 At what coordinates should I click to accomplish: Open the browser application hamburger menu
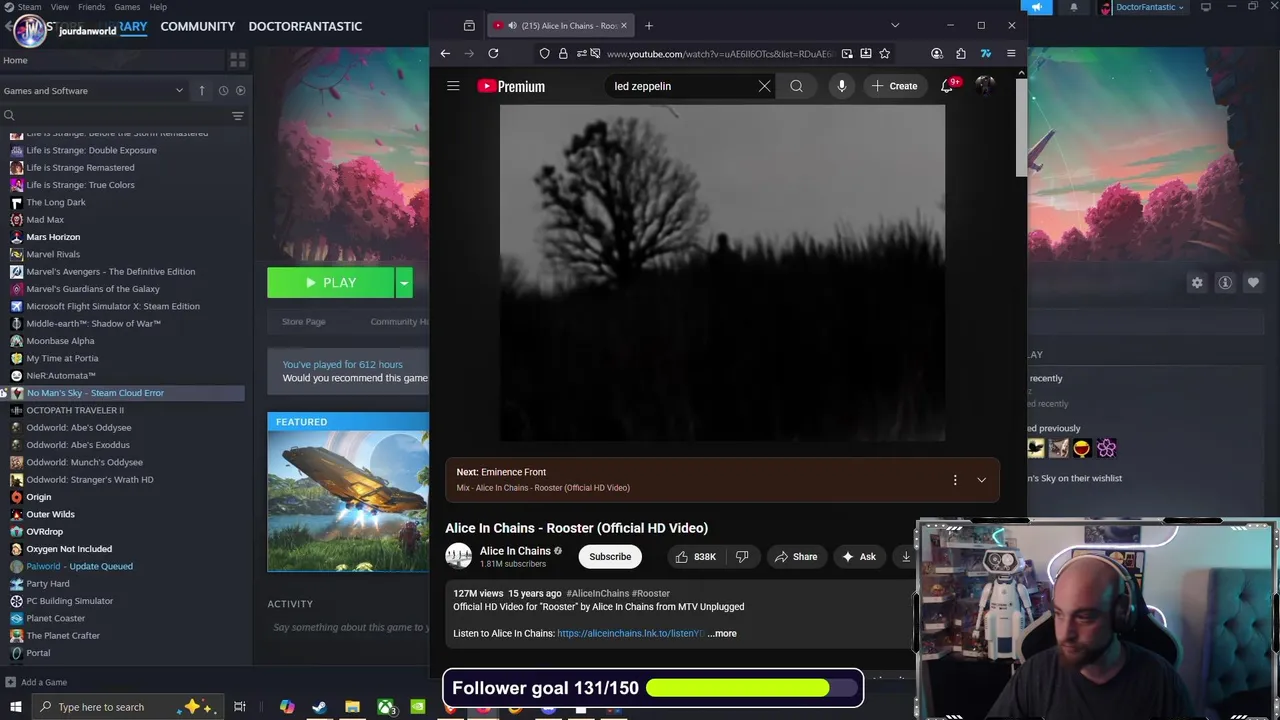click(x=1011, y=53)
